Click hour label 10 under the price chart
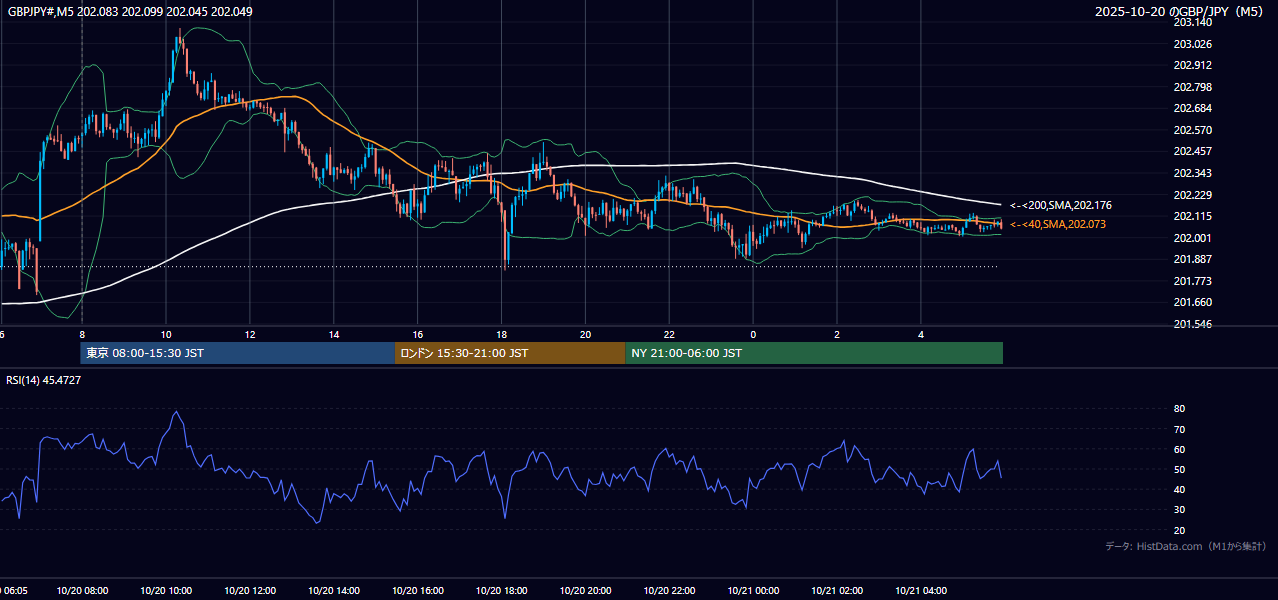This screenshot has width=1278, height=600. [166, 335]
